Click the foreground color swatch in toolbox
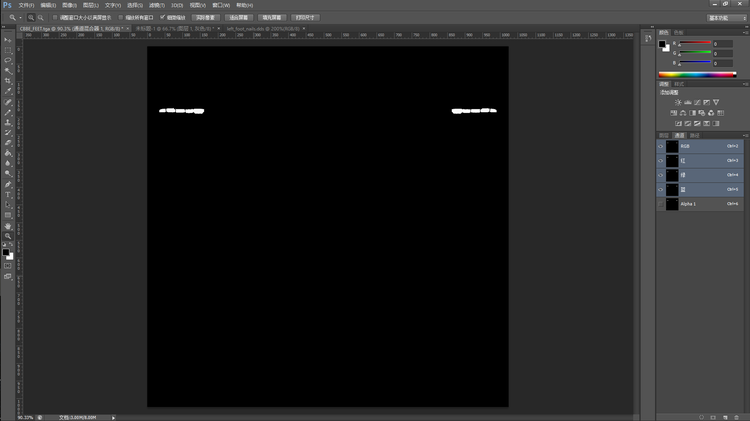Viewport: 750px width, 421px height. pyautogui.click(x=6, y=252)
